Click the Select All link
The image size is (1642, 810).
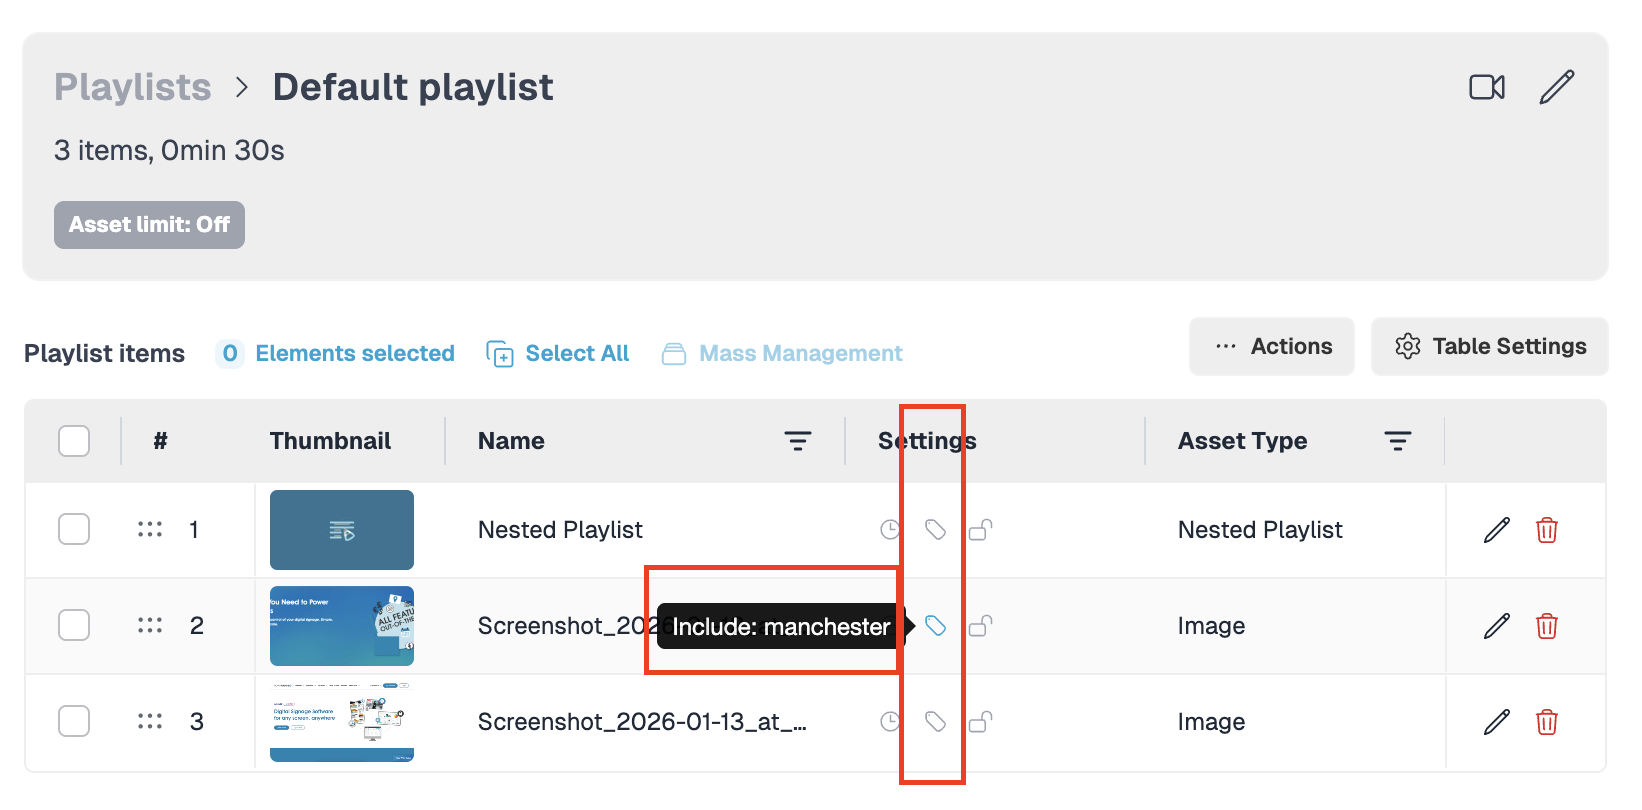[558, 354]
